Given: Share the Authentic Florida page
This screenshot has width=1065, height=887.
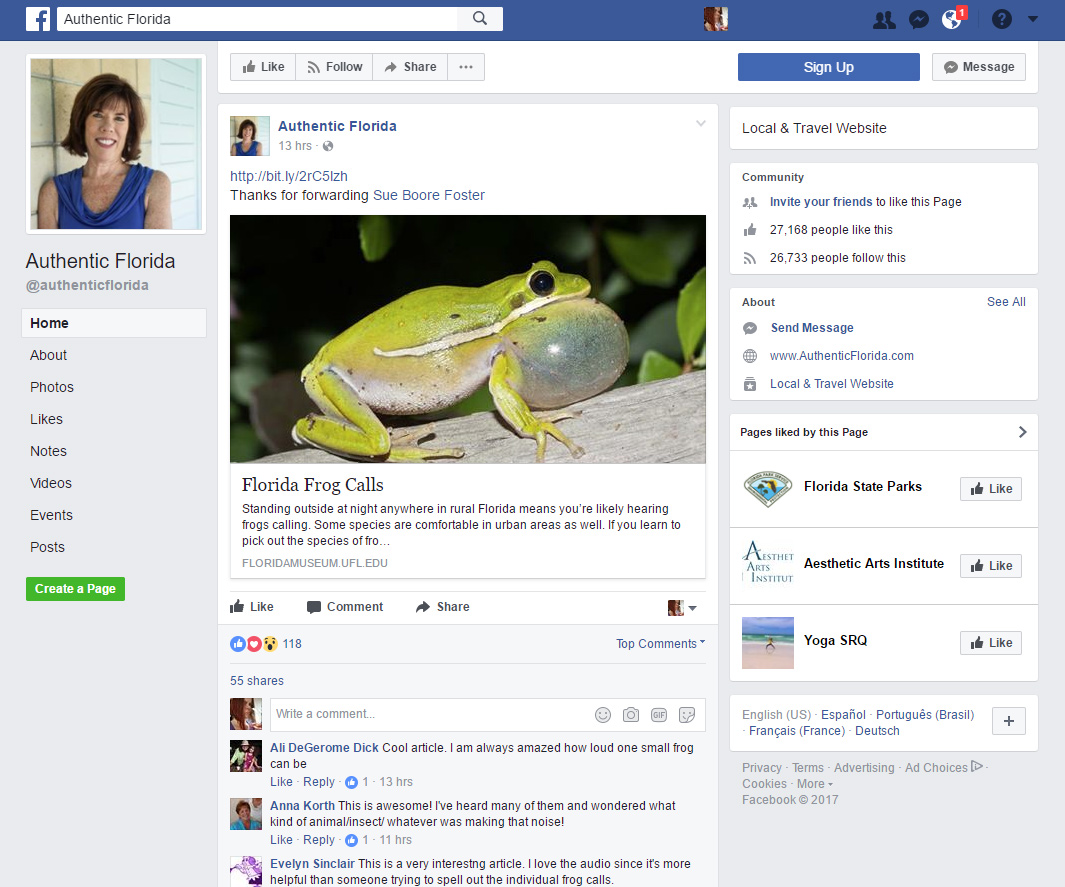Looking at the screenshot, I should 410,67.
